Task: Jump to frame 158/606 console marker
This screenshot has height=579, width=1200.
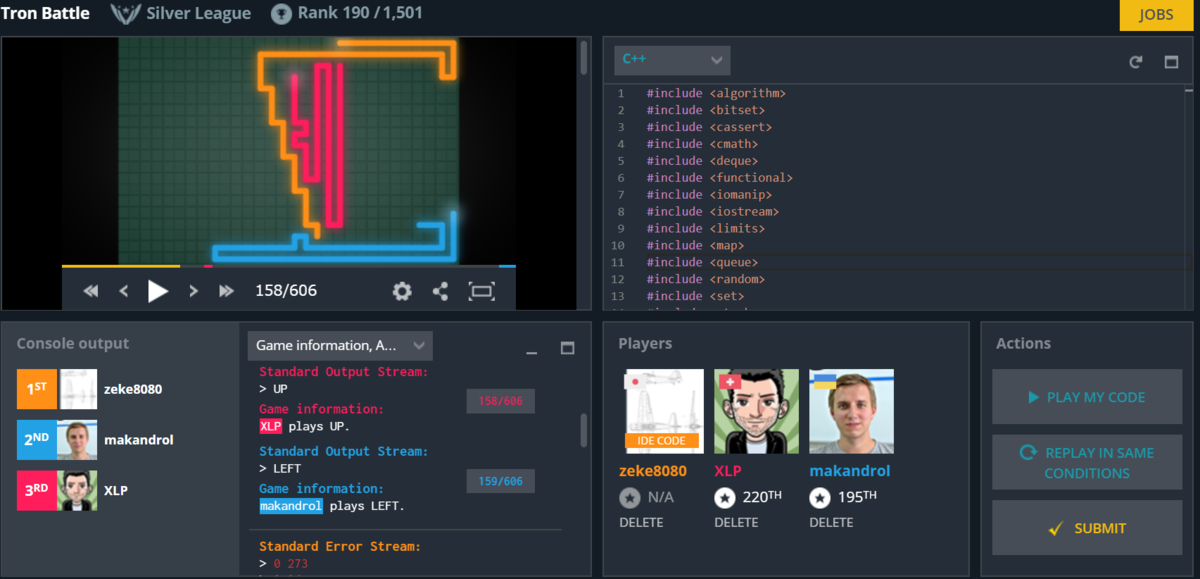Action: 500,402
